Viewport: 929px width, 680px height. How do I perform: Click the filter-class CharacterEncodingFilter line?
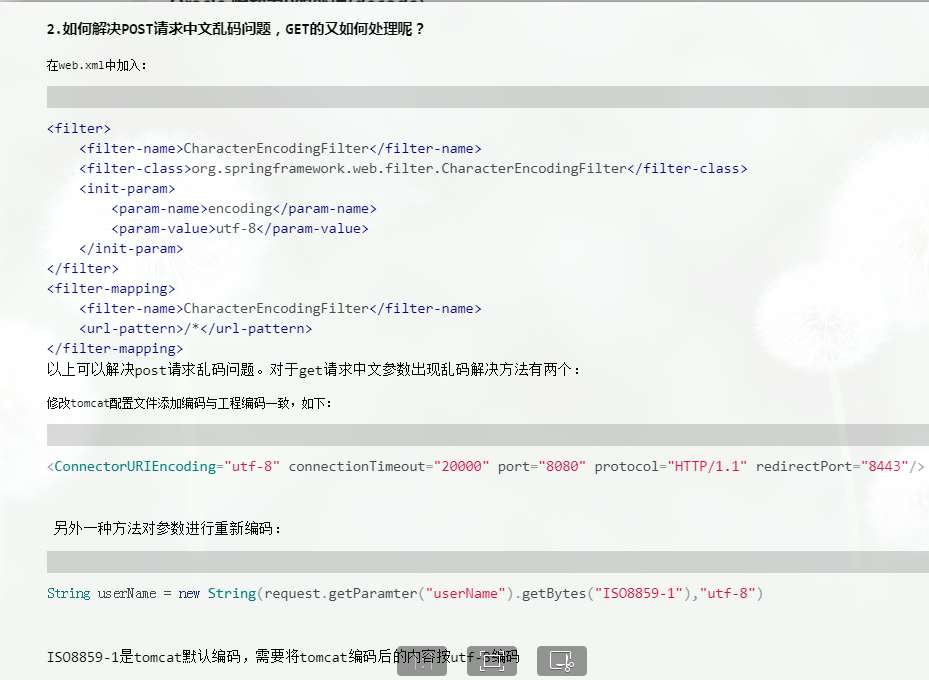[414, 169]
